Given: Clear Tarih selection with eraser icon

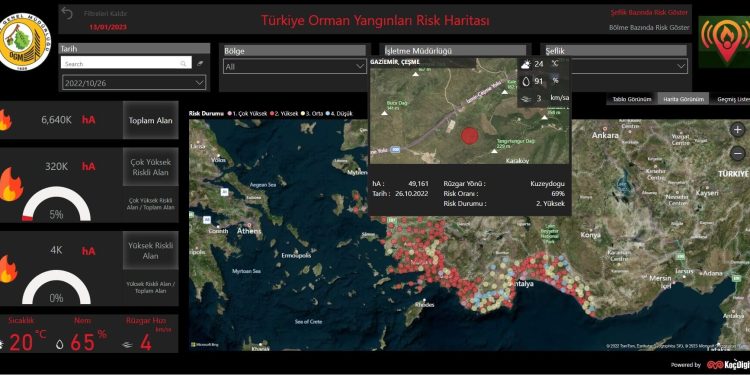Looking at the screenshot, I should click(x=200, y=63).
